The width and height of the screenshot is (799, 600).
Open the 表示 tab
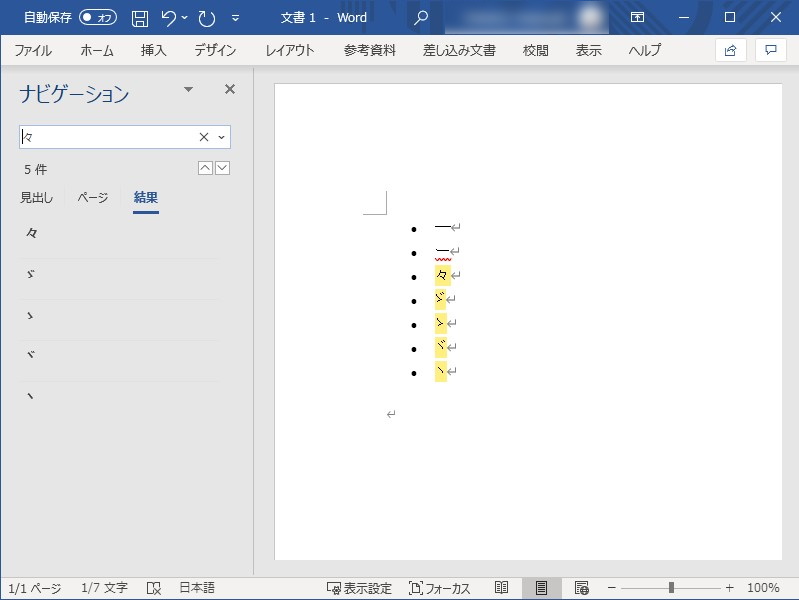[x=589, y=50]
